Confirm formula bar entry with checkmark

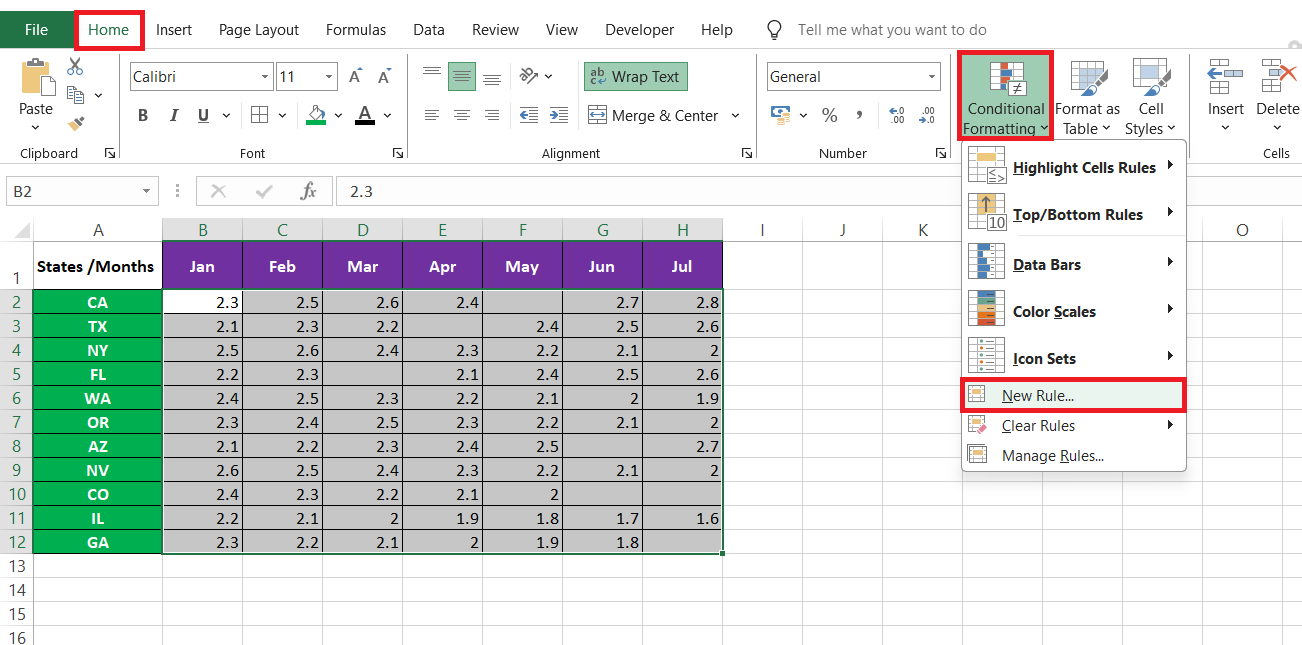[x=265, y=191]
